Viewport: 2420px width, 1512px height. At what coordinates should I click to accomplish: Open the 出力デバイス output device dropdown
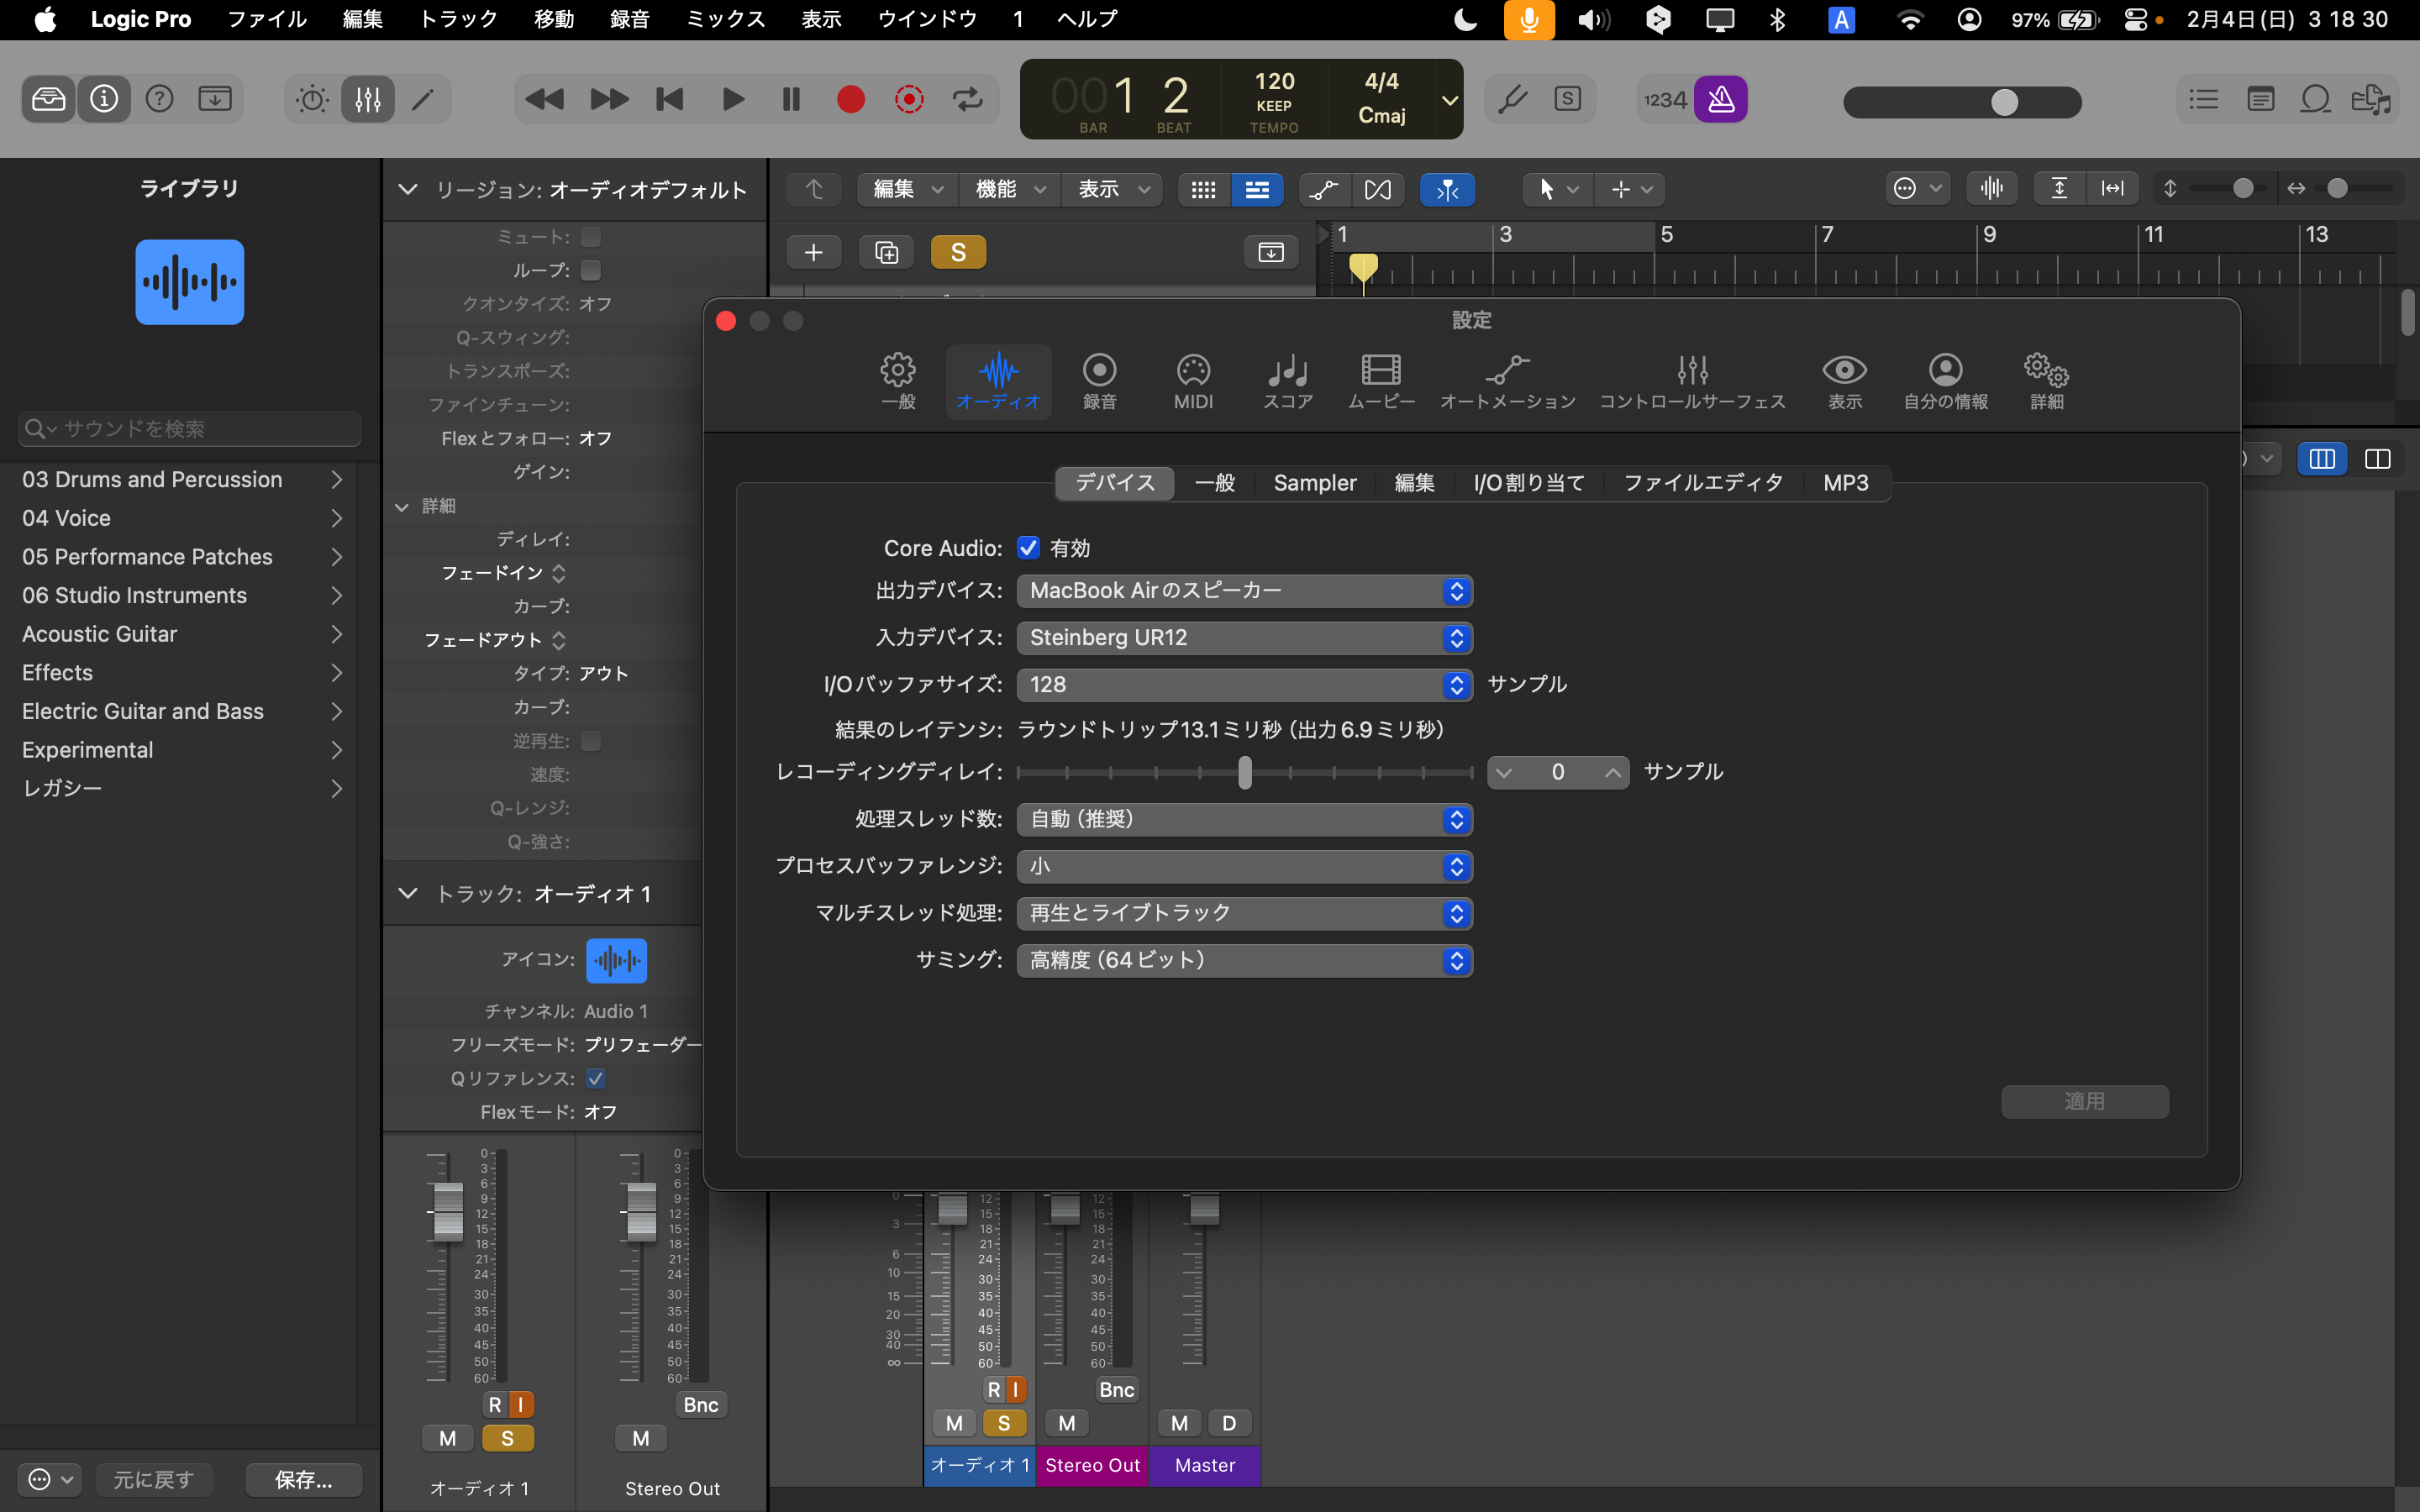(x=1243, y=591)
